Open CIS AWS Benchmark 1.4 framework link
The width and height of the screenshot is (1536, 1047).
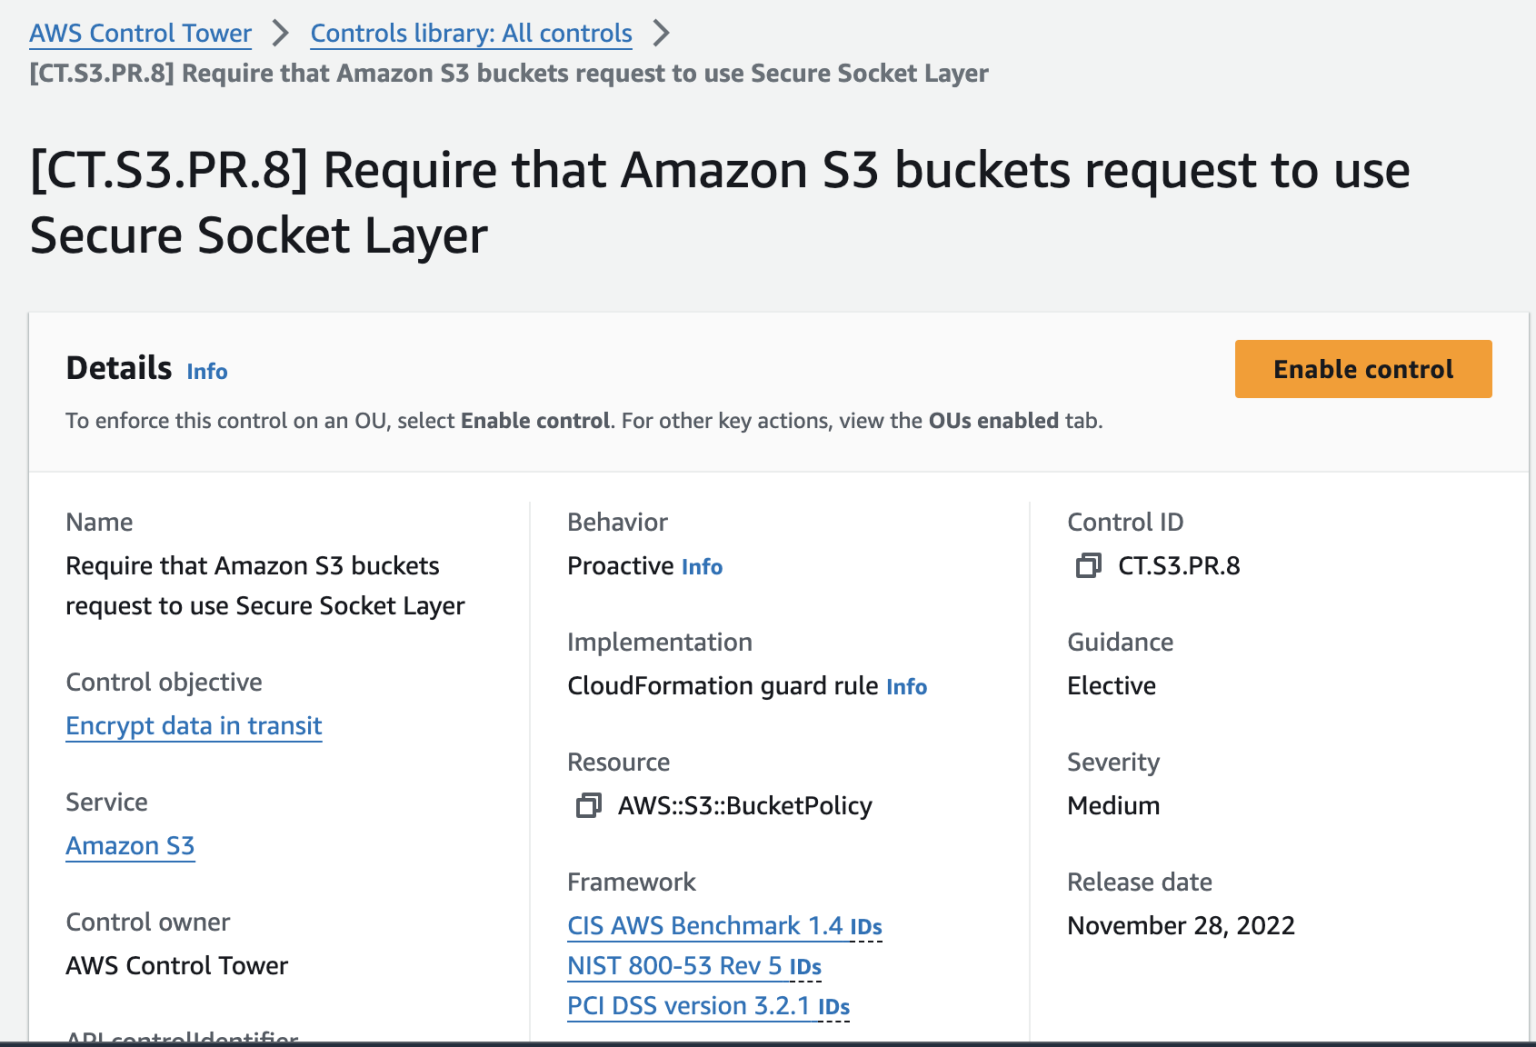(x=704, y=926)
